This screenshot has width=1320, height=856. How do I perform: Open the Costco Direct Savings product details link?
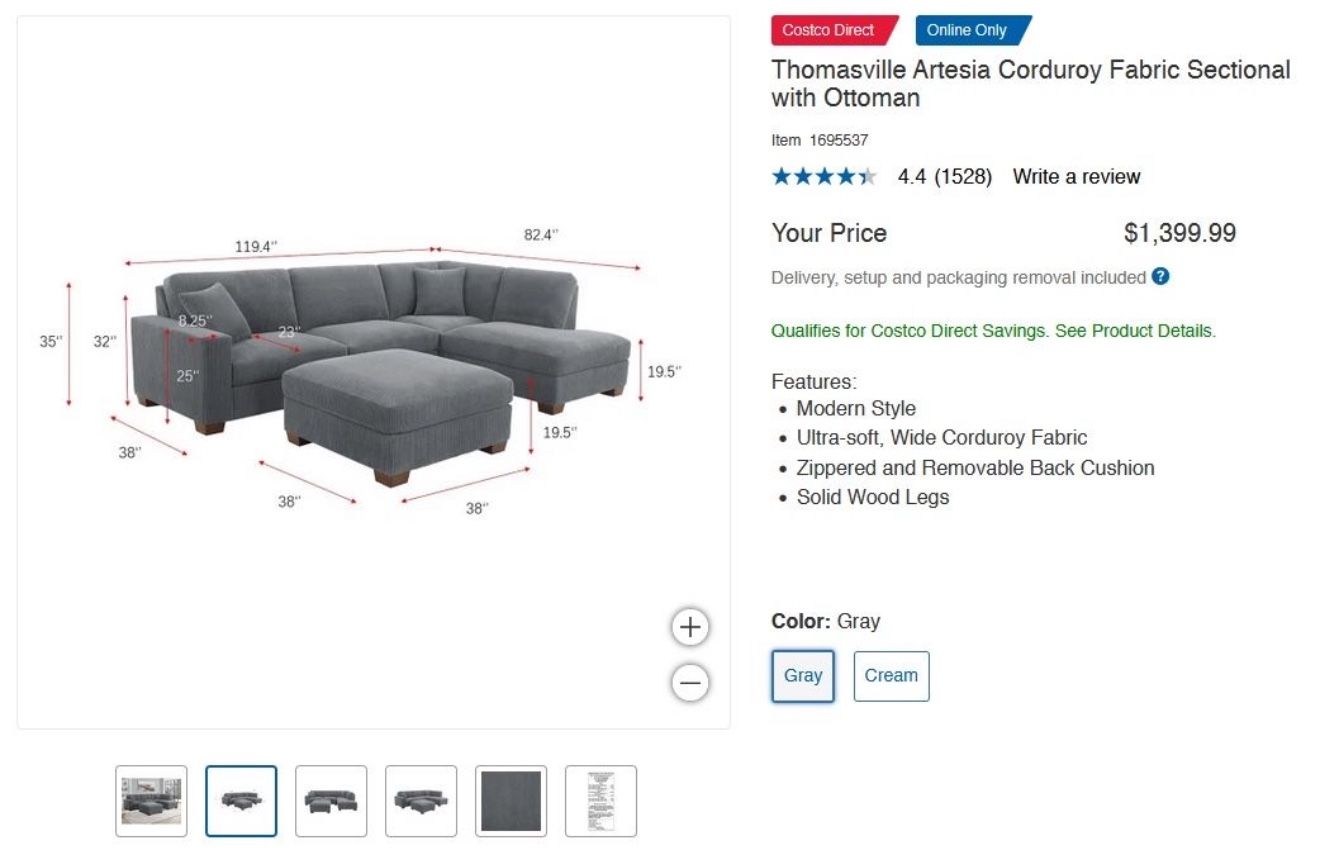click(x=994, y=331)
